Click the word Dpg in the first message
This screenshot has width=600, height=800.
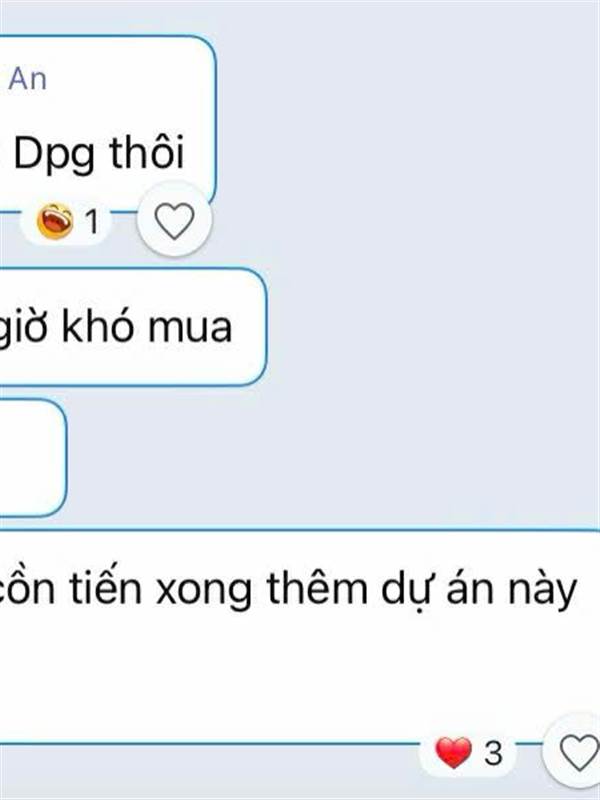point(55,155)
